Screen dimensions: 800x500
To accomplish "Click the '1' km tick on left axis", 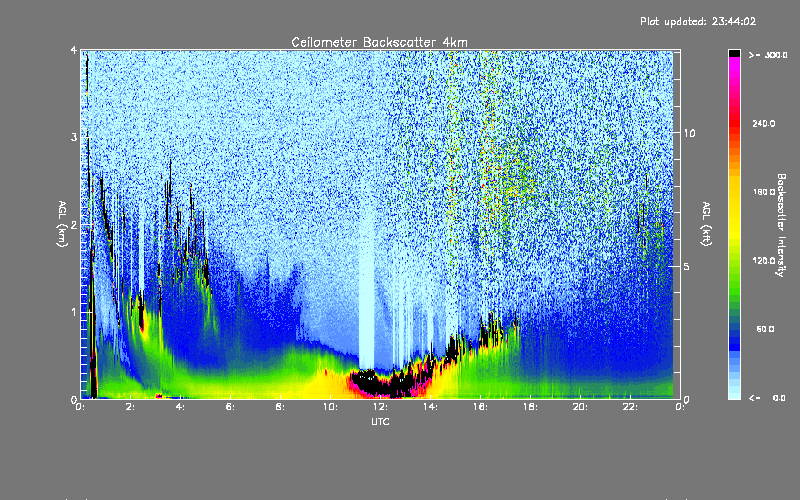I will pyautogui.click(x=74, y=312).
